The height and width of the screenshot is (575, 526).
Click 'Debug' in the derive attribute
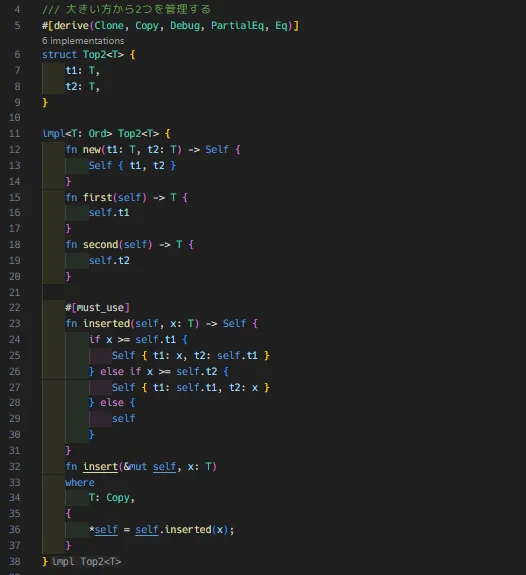click(185, 25)
